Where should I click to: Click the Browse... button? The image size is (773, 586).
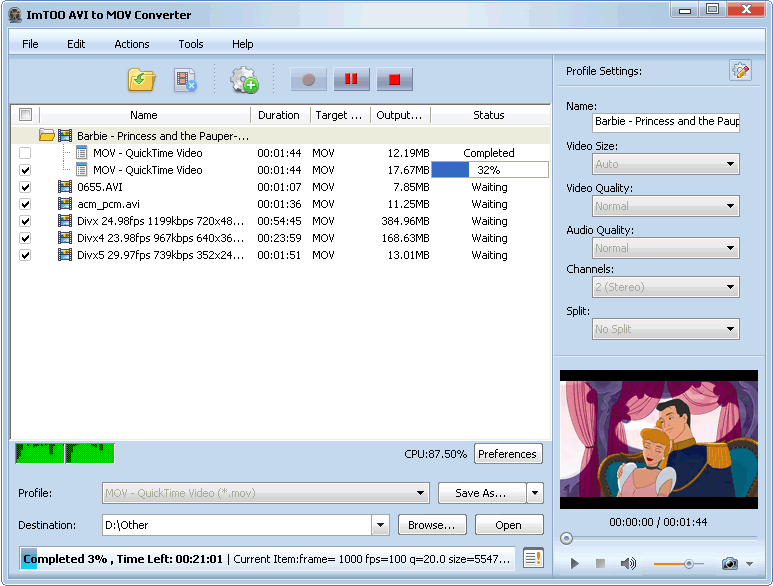click(x=432, y=525)
